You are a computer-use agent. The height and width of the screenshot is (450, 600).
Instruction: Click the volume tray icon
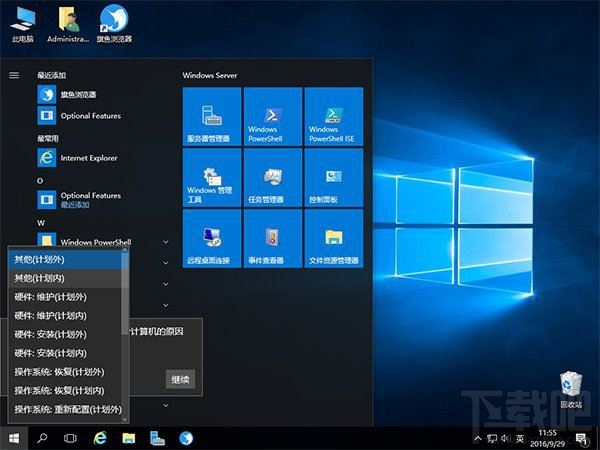coord(505,439)
